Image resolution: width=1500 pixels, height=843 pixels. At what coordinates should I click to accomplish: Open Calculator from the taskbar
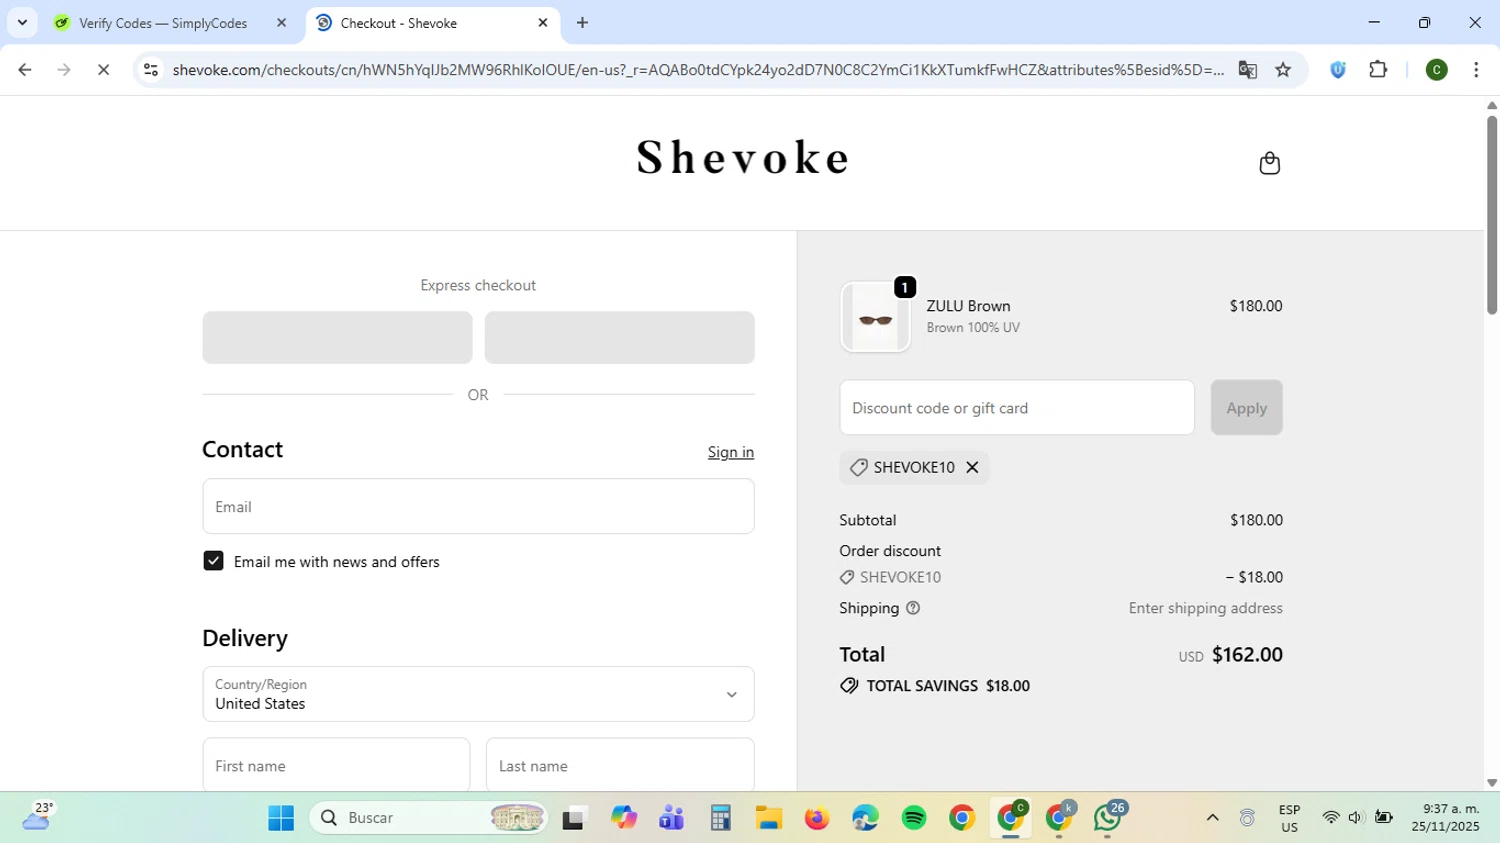720,818
